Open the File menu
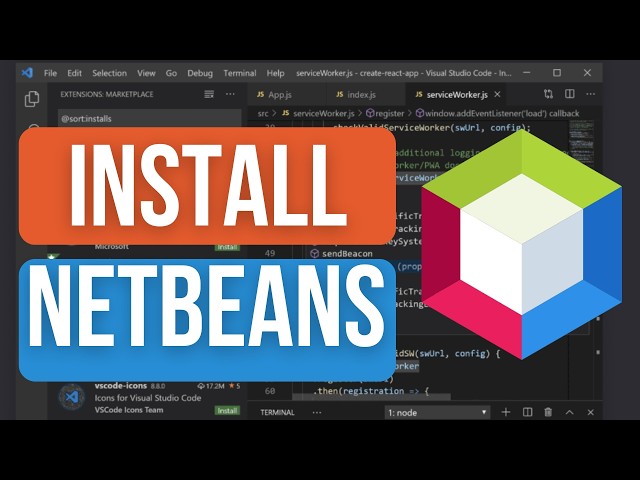The width and height of the screenshot is (640, 480). click(50, 73)
